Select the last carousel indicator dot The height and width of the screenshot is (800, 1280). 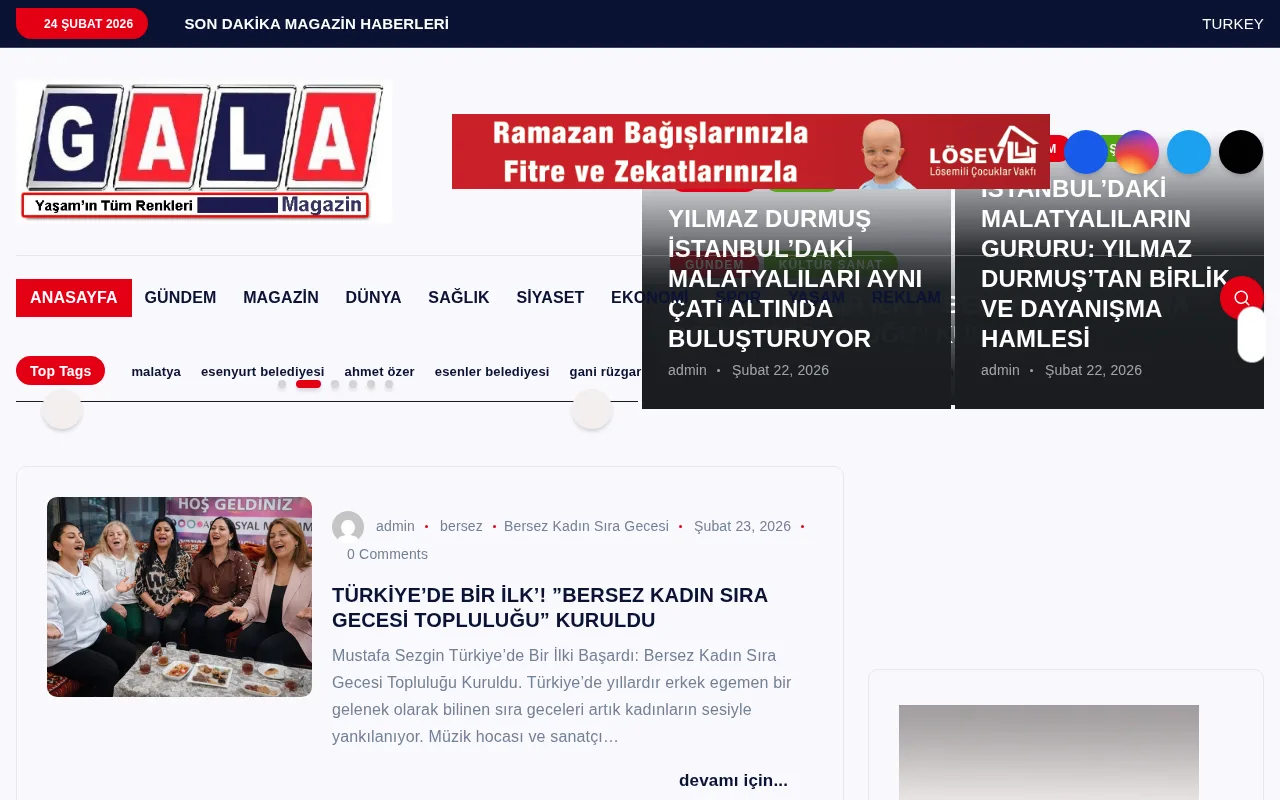[x=388, y=384]
